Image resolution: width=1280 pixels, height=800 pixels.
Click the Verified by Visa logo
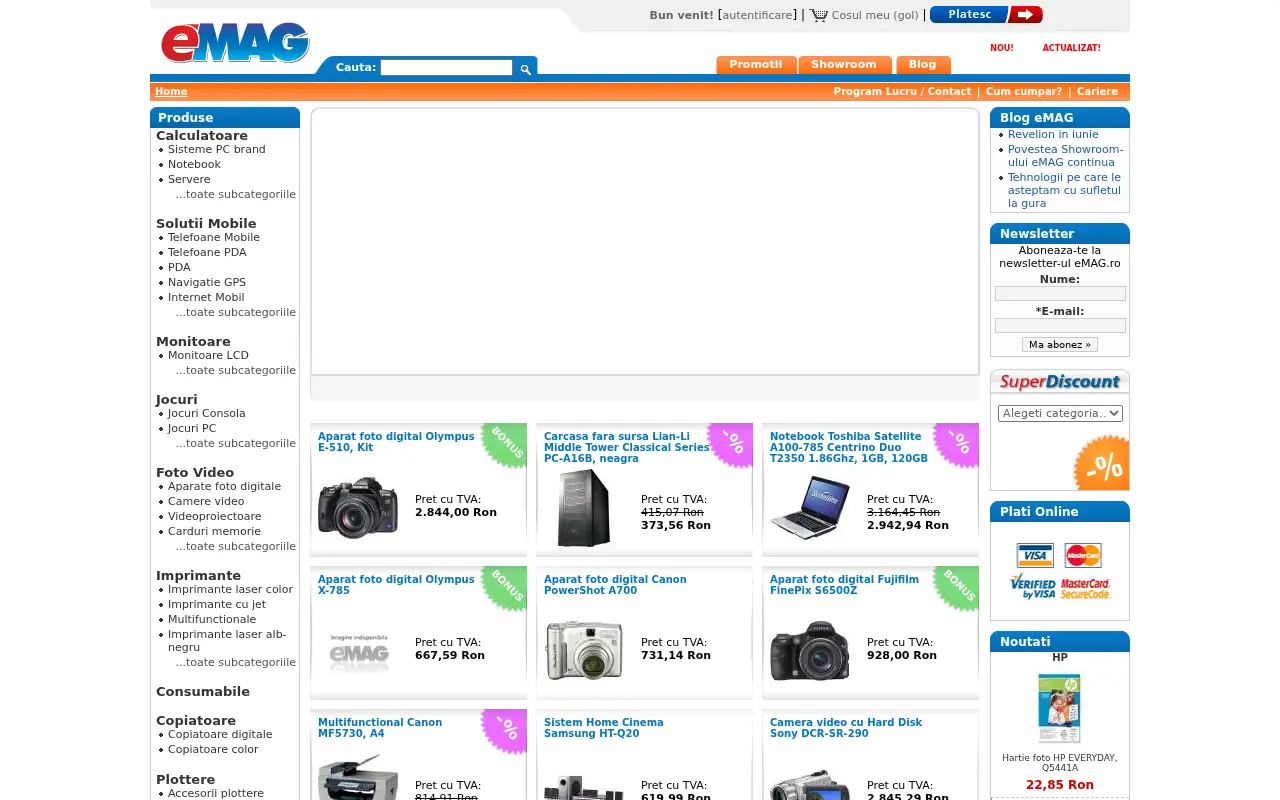(1032, 587)
